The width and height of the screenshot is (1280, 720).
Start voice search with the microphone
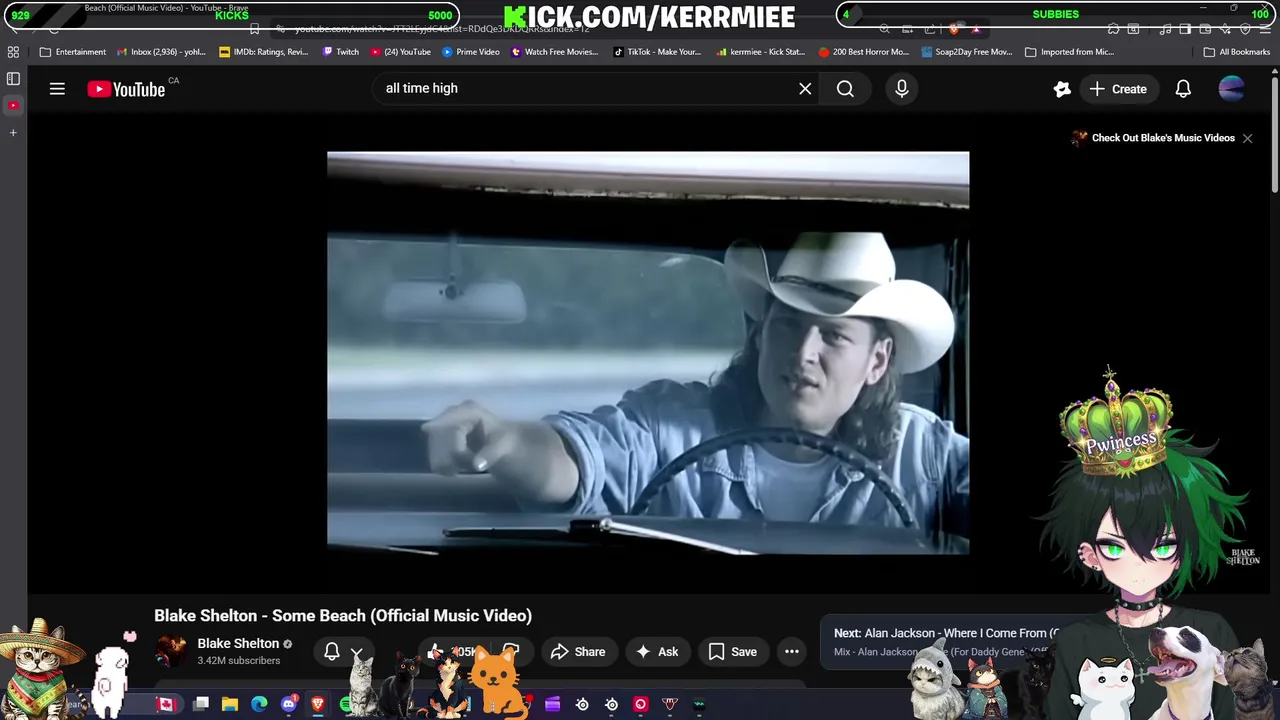point(901,89)
